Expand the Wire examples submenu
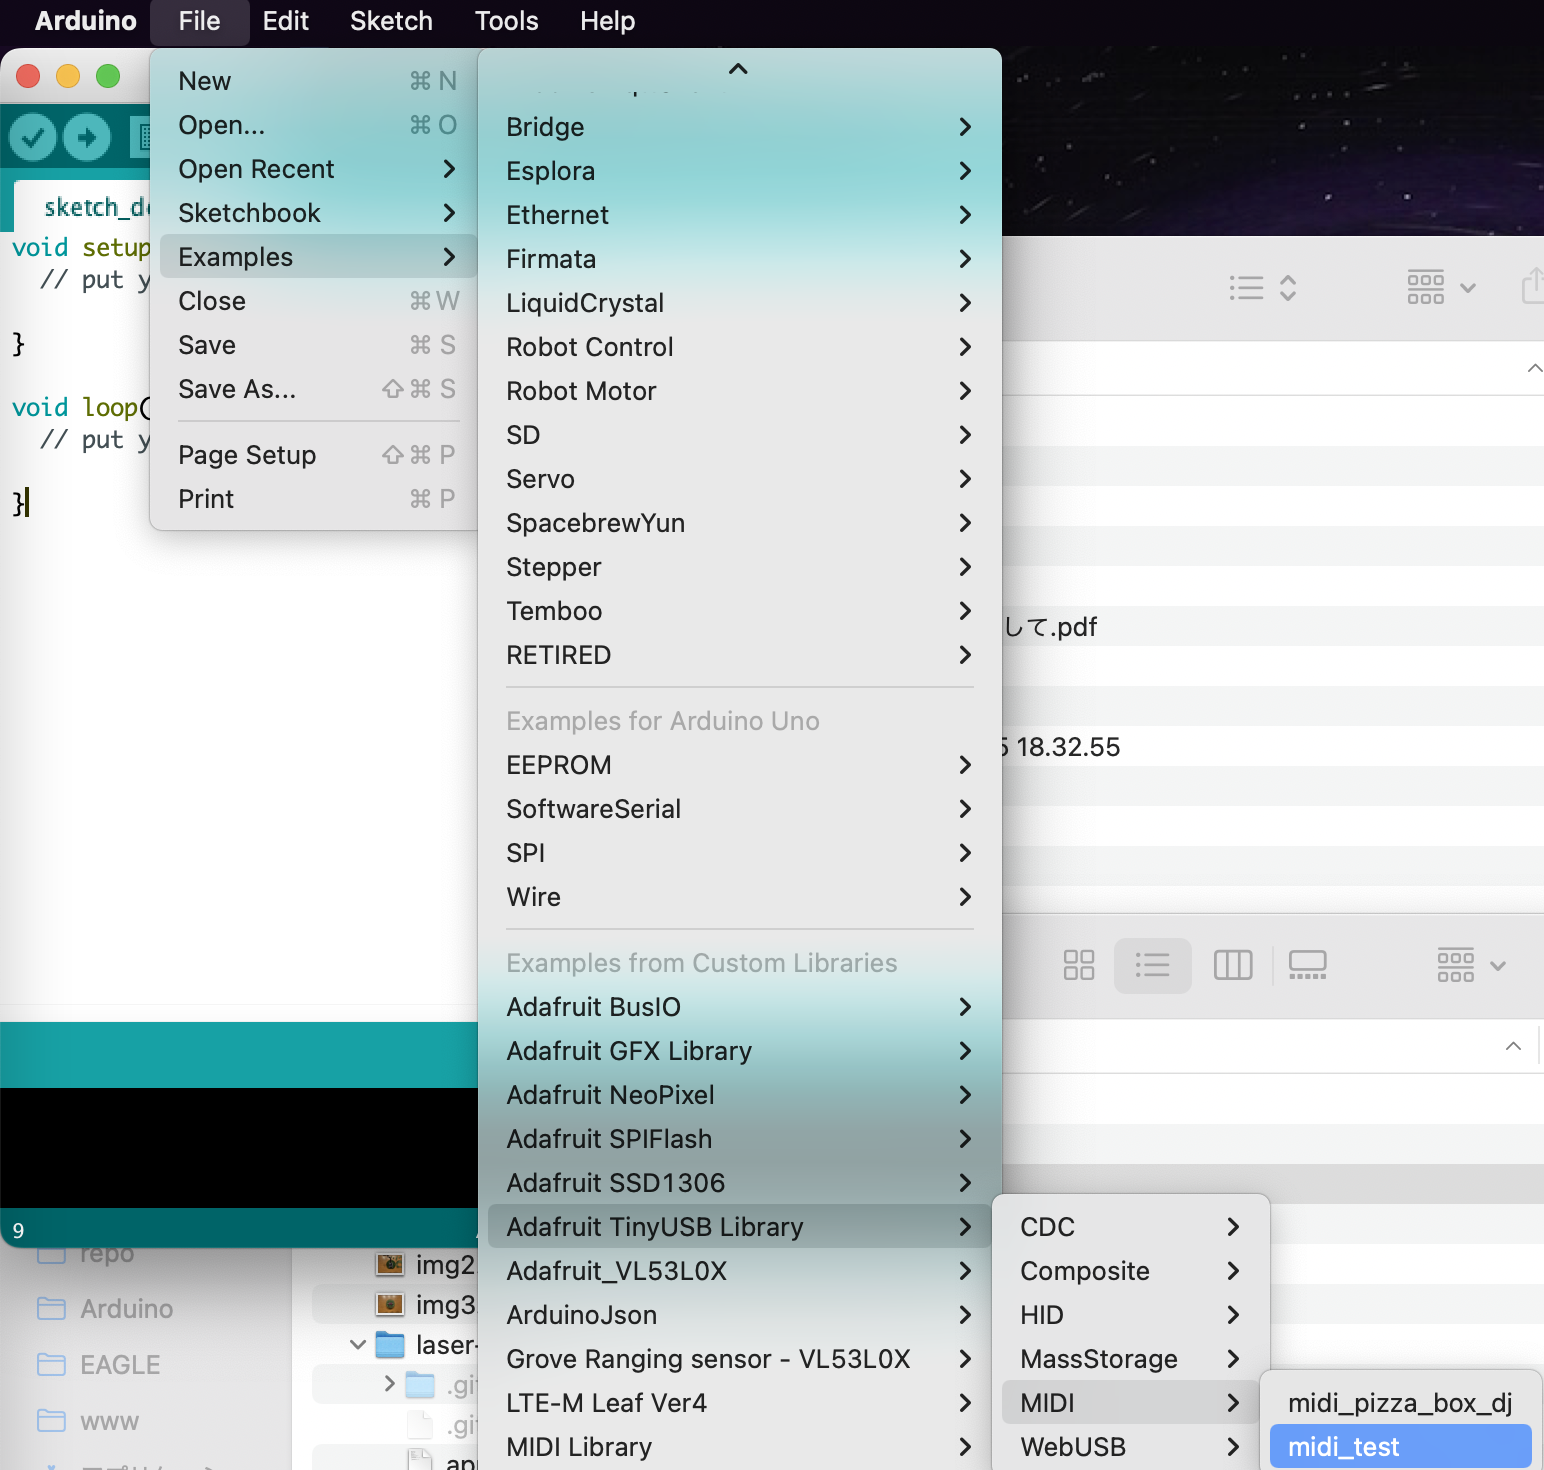 740,897
